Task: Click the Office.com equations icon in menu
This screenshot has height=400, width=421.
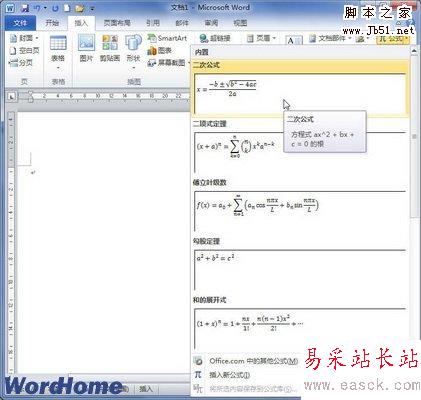Action: (x=198, y=361)
